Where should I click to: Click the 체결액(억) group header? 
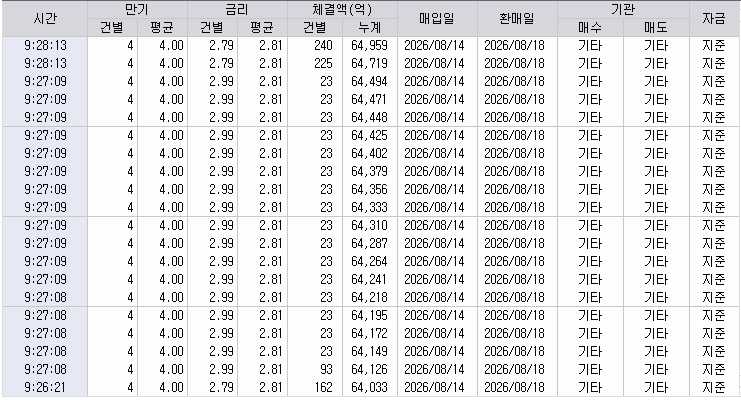pyautogui.click(x=343, y=9)
